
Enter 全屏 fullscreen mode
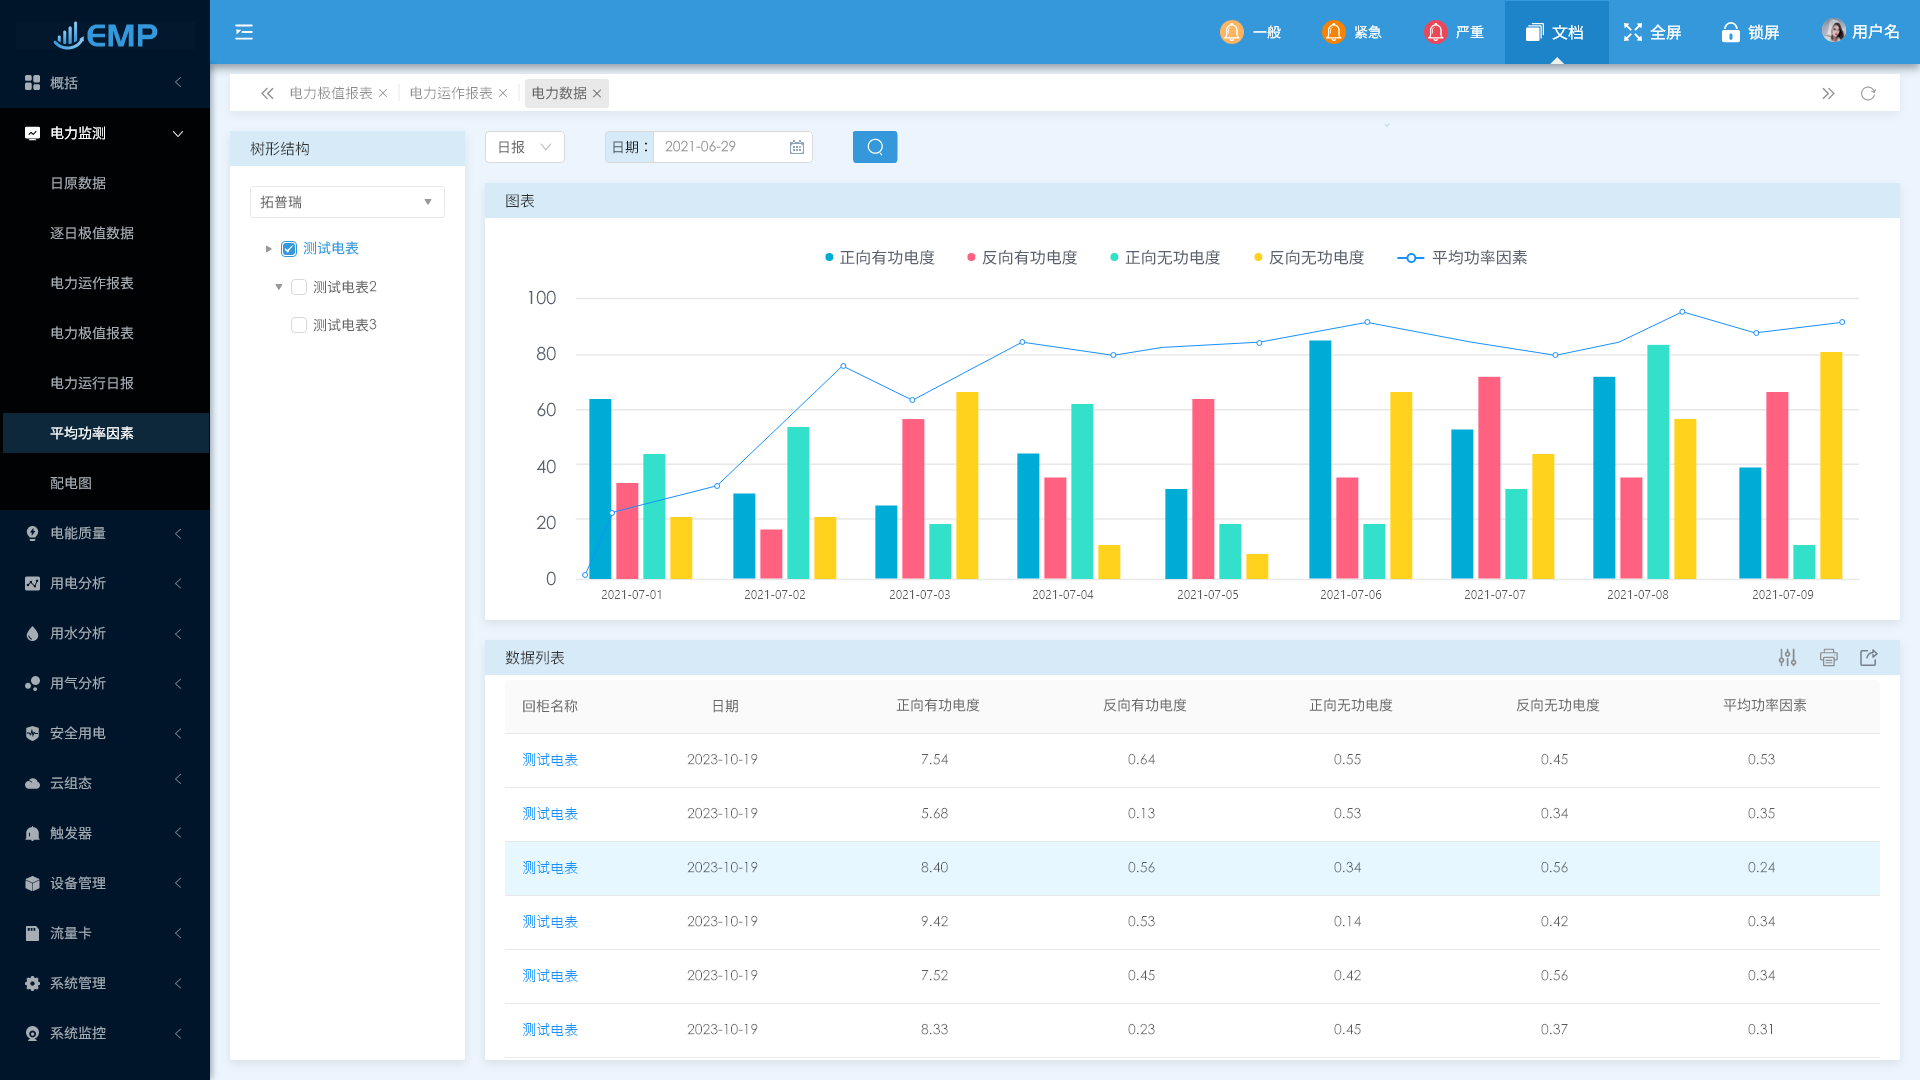point(1652,32)
